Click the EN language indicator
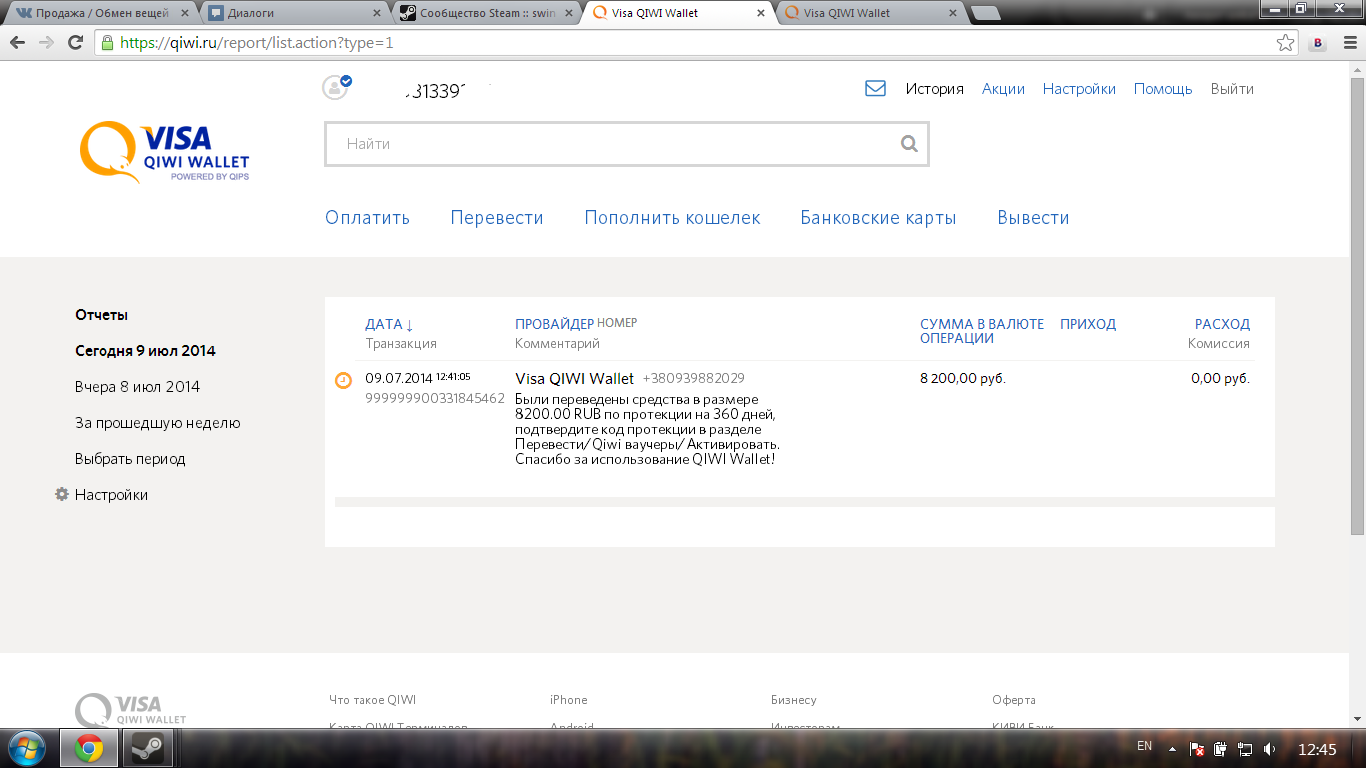The image size is (1366, 768). click(x=1145, y=746)
